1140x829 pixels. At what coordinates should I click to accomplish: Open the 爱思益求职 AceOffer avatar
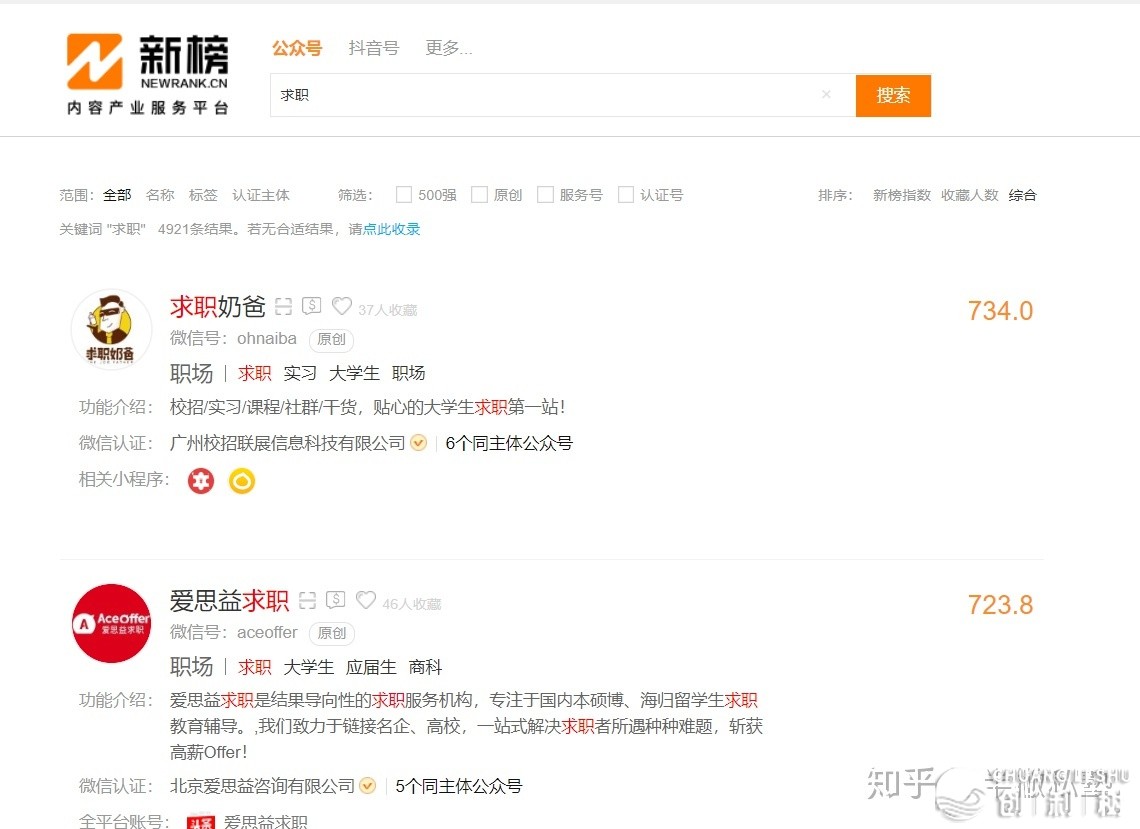[111, 623]
